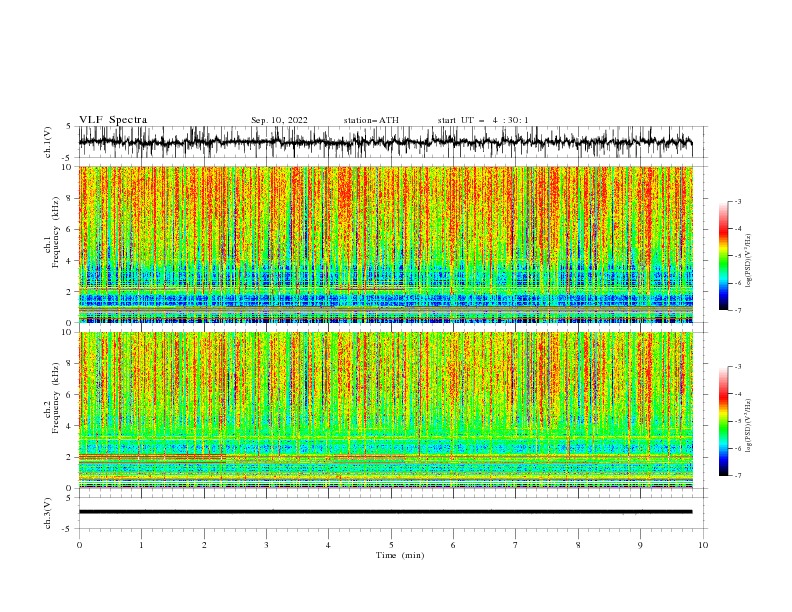
Task: Click the '-7' label on lower color bar
Action: pos(738,476)
